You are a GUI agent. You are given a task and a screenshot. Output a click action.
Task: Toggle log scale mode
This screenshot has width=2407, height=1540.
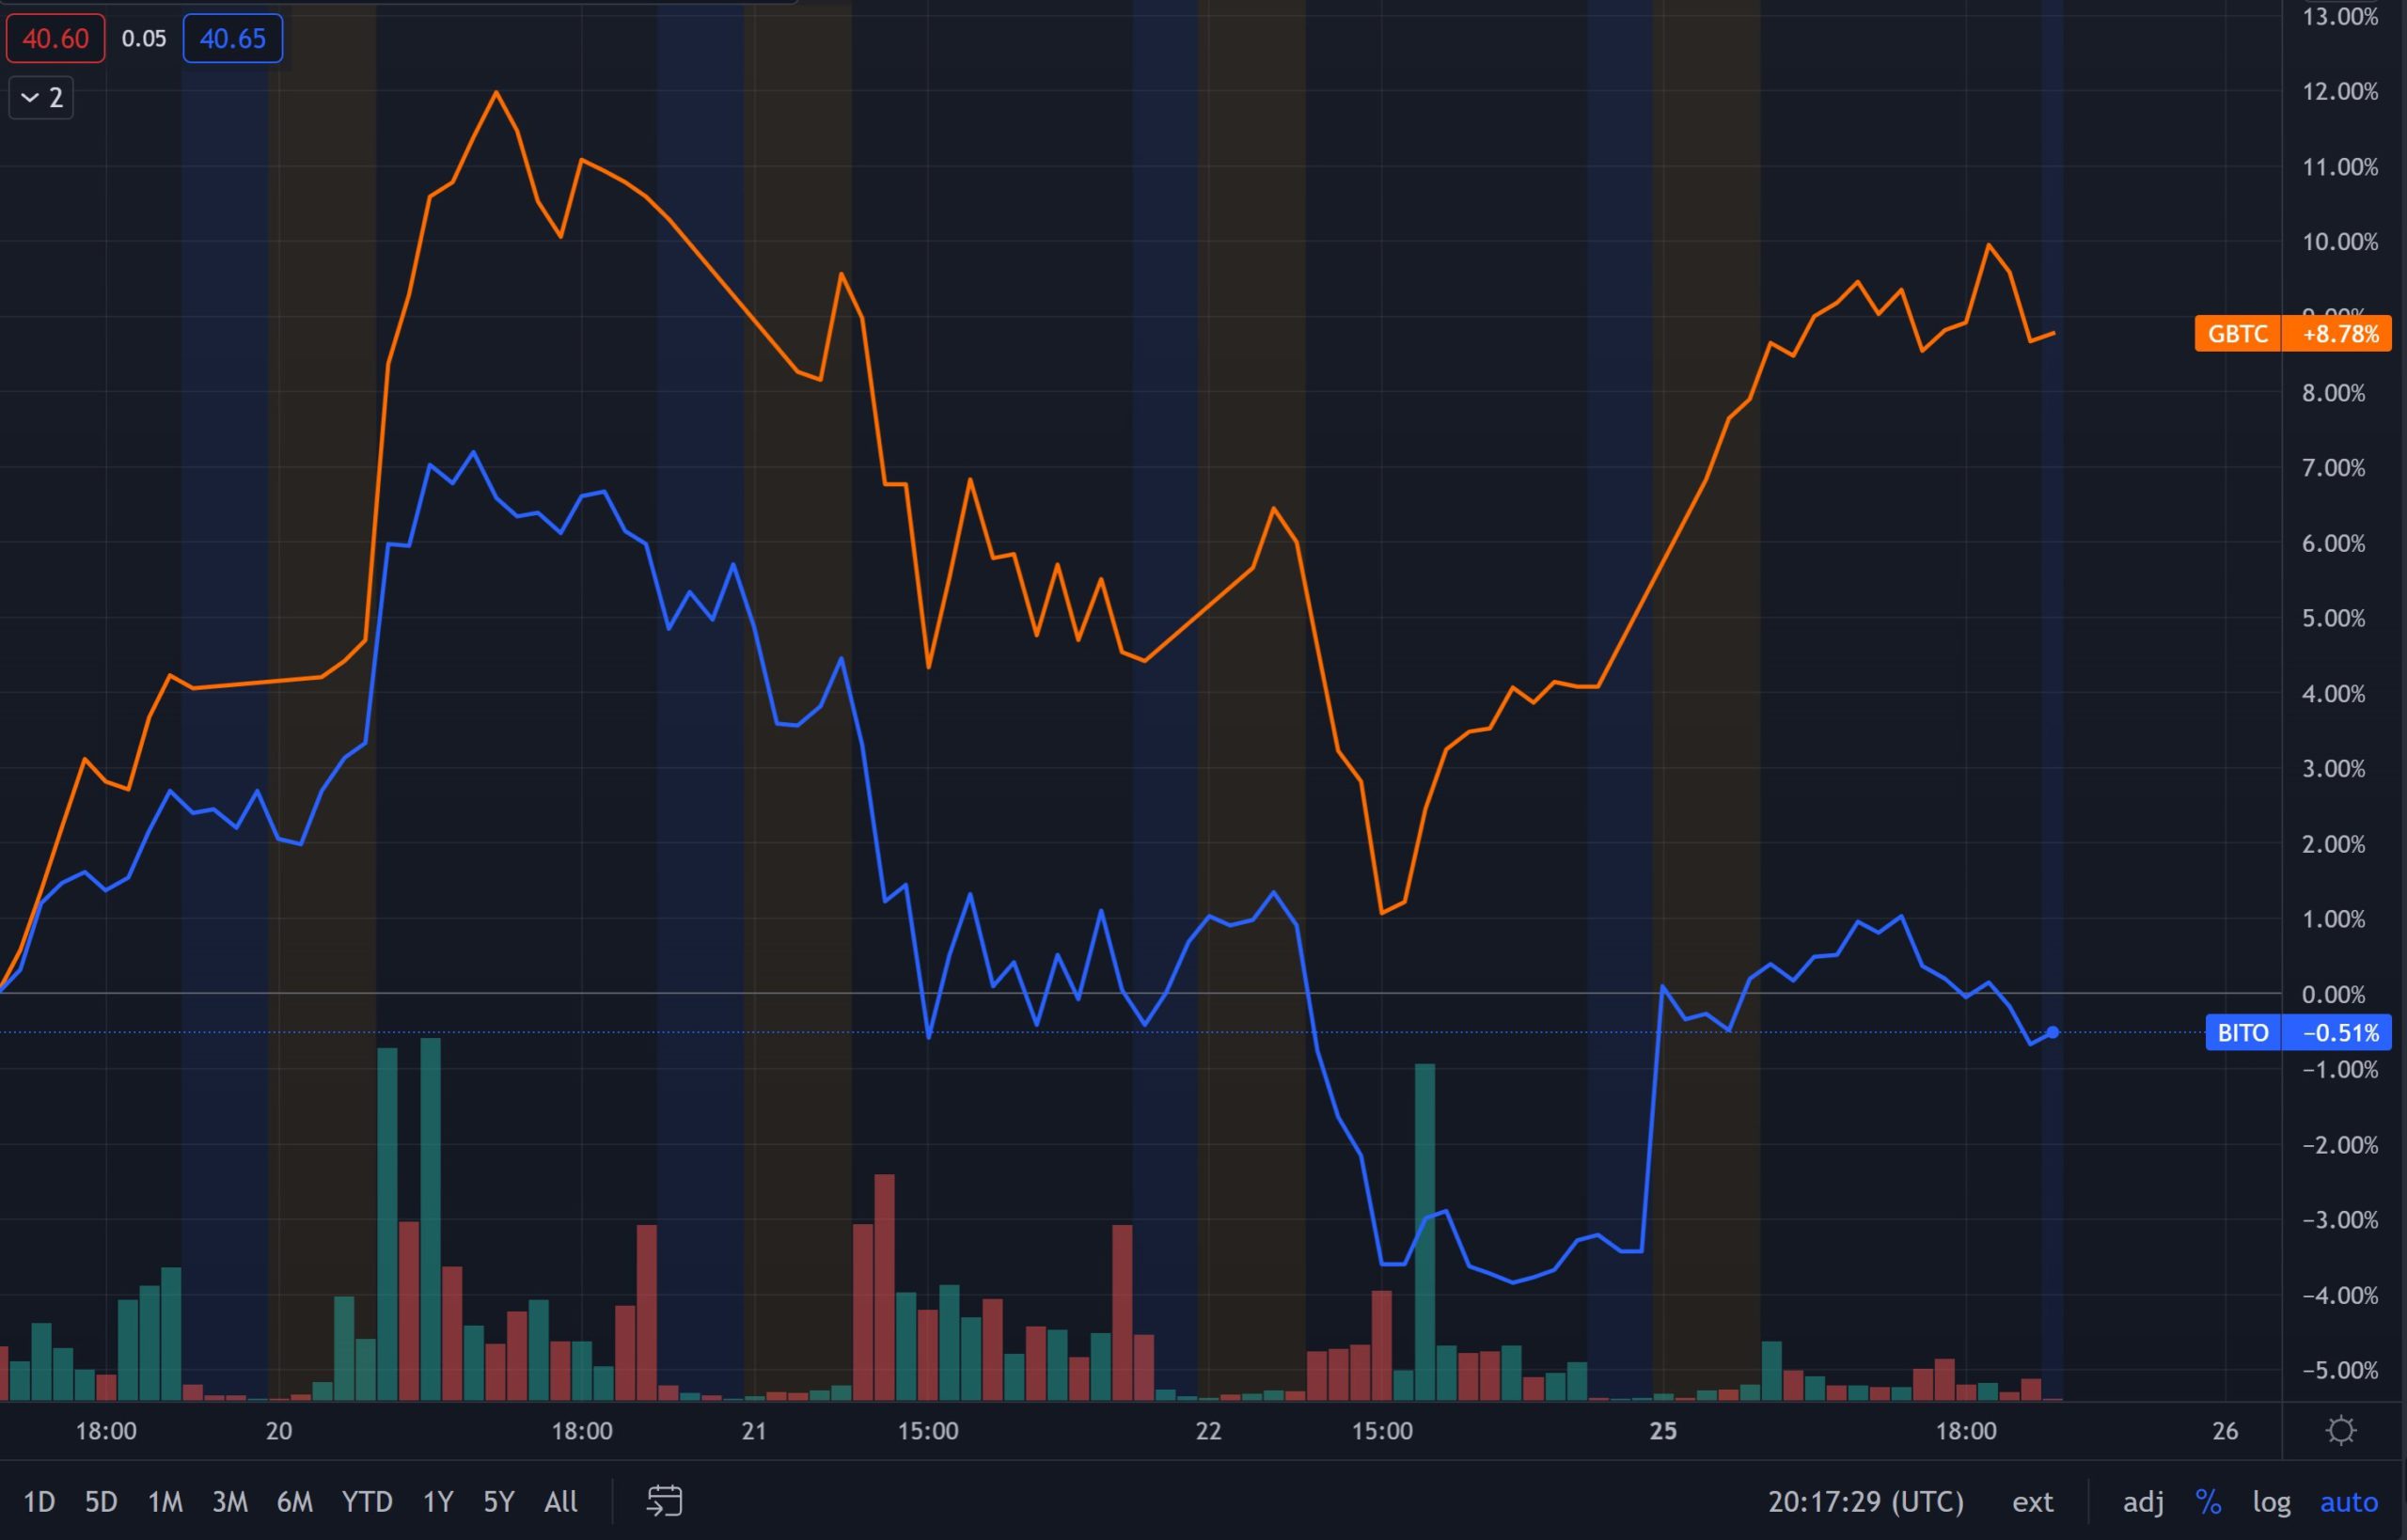click(x=2271, y=1501)
